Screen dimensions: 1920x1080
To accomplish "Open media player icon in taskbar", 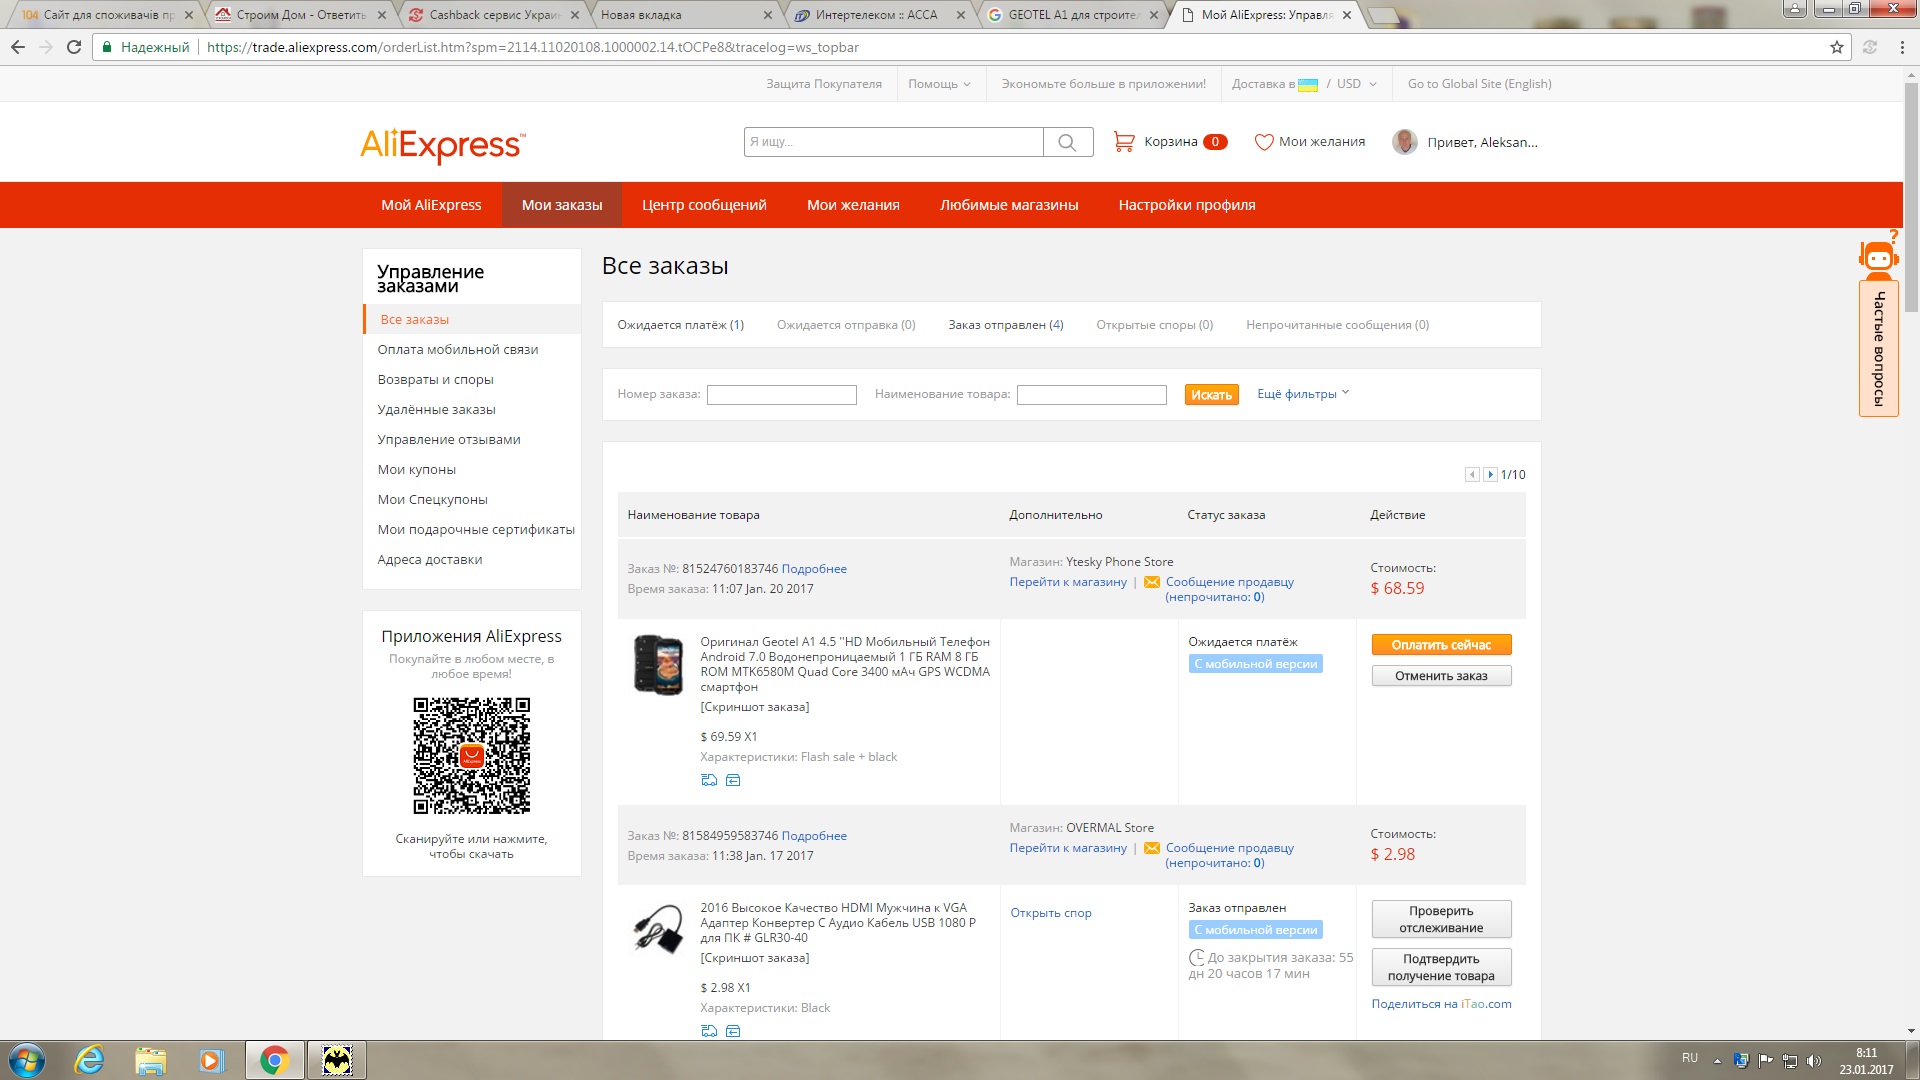I will 211,1060.
